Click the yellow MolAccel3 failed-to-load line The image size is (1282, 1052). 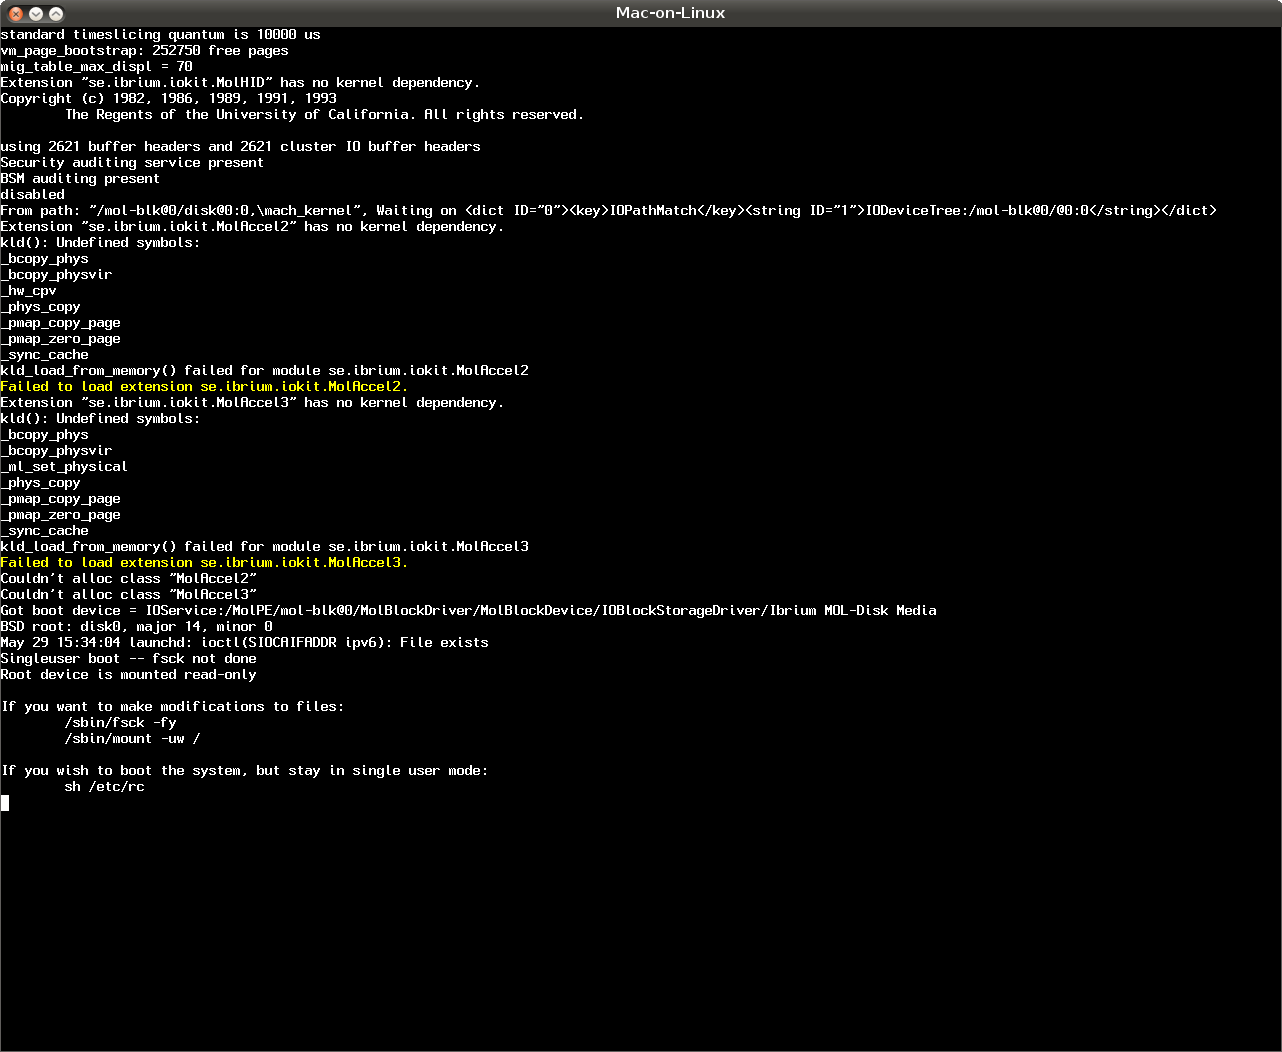pyautogui.click(x=204, y=563)
